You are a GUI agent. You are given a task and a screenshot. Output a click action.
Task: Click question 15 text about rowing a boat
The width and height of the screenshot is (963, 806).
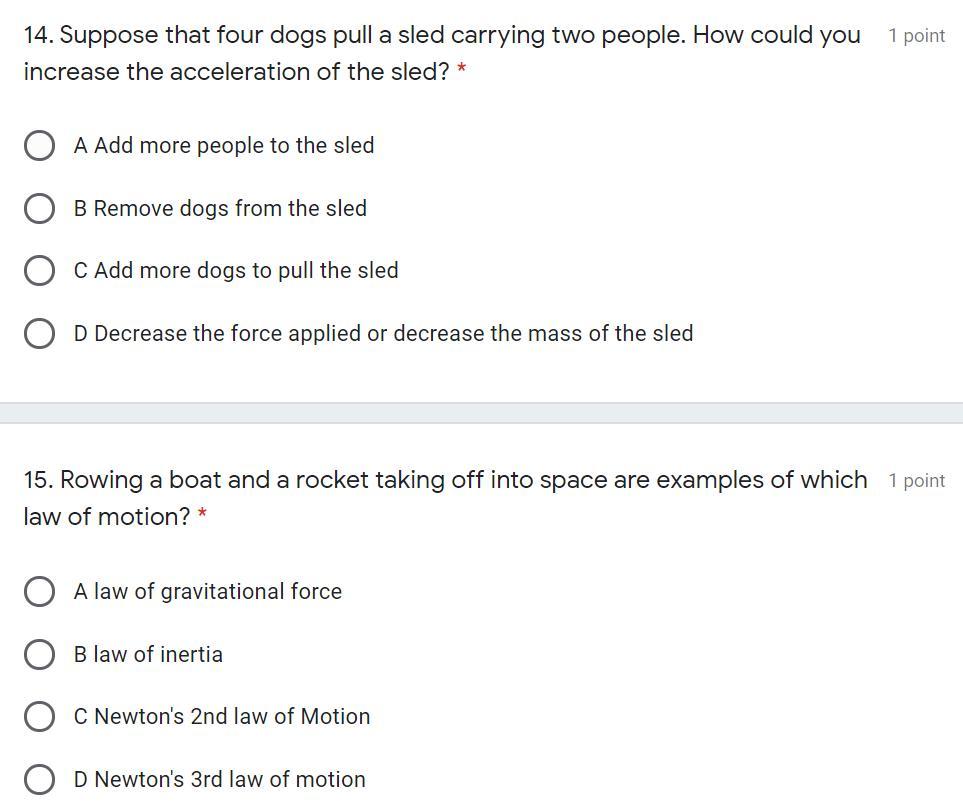445,481
